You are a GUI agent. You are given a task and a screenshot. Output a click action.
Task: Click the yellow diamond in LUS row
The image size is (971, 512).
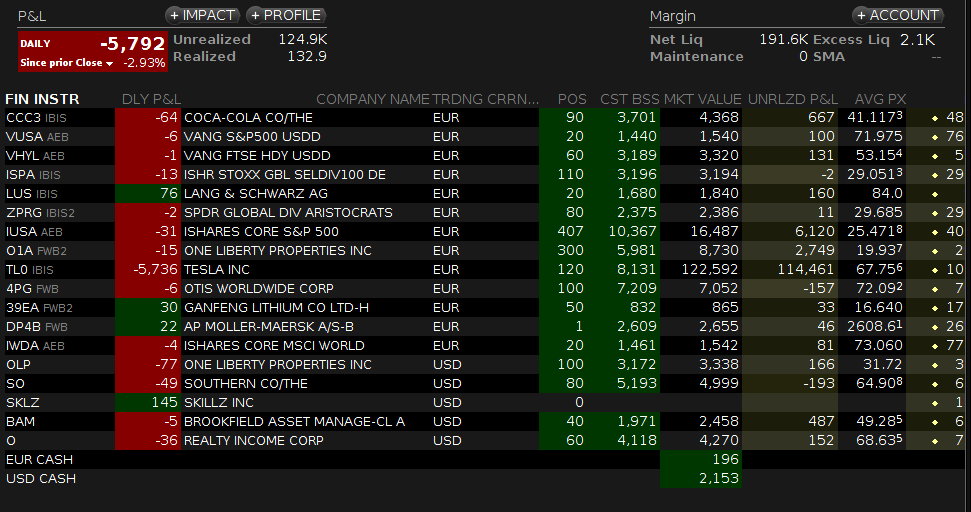pos(934,194)
